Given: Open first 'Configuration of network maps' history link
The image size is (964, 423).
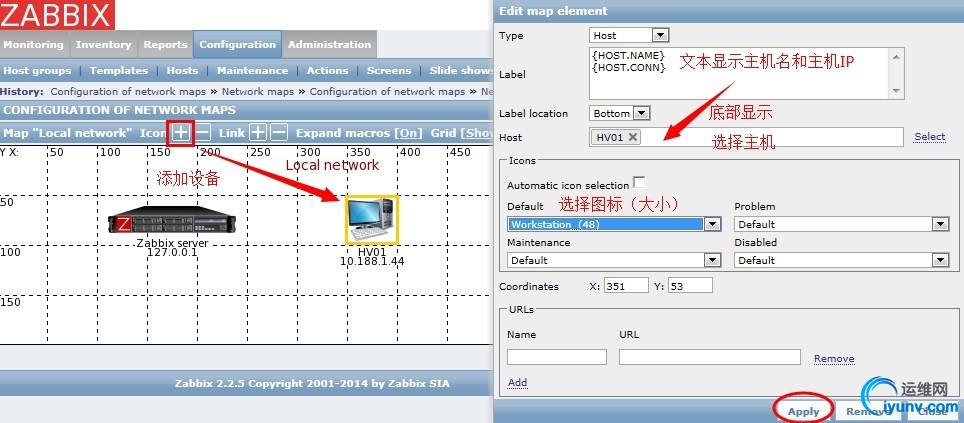Looking at the screenshot, I should (128, 91).
